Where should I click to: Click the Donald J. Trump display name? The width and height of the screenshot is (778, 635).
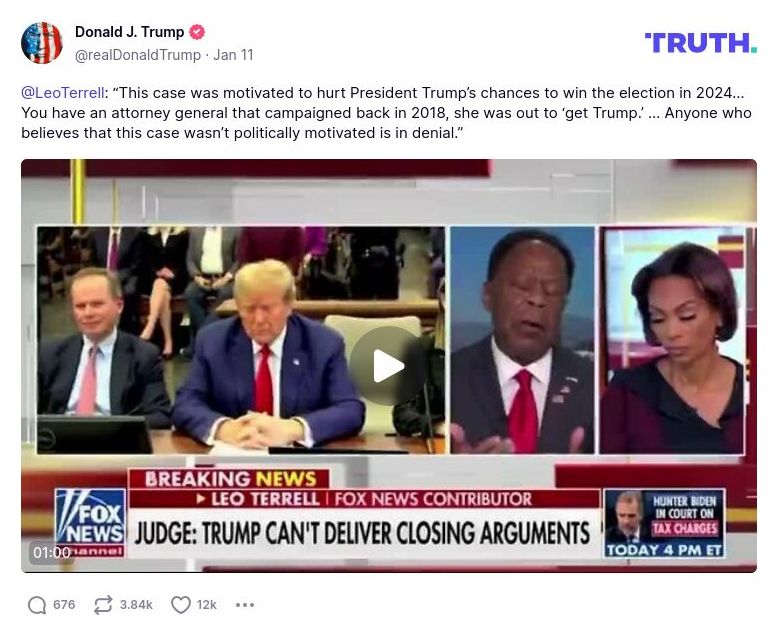130,32
